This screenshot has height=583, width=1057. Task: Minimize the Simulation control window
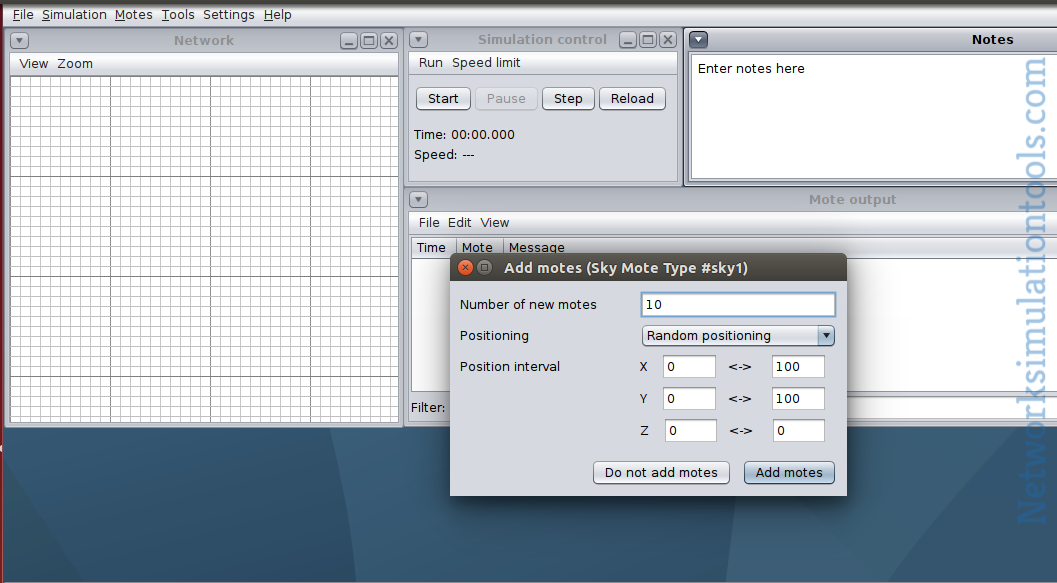(628, 40)
